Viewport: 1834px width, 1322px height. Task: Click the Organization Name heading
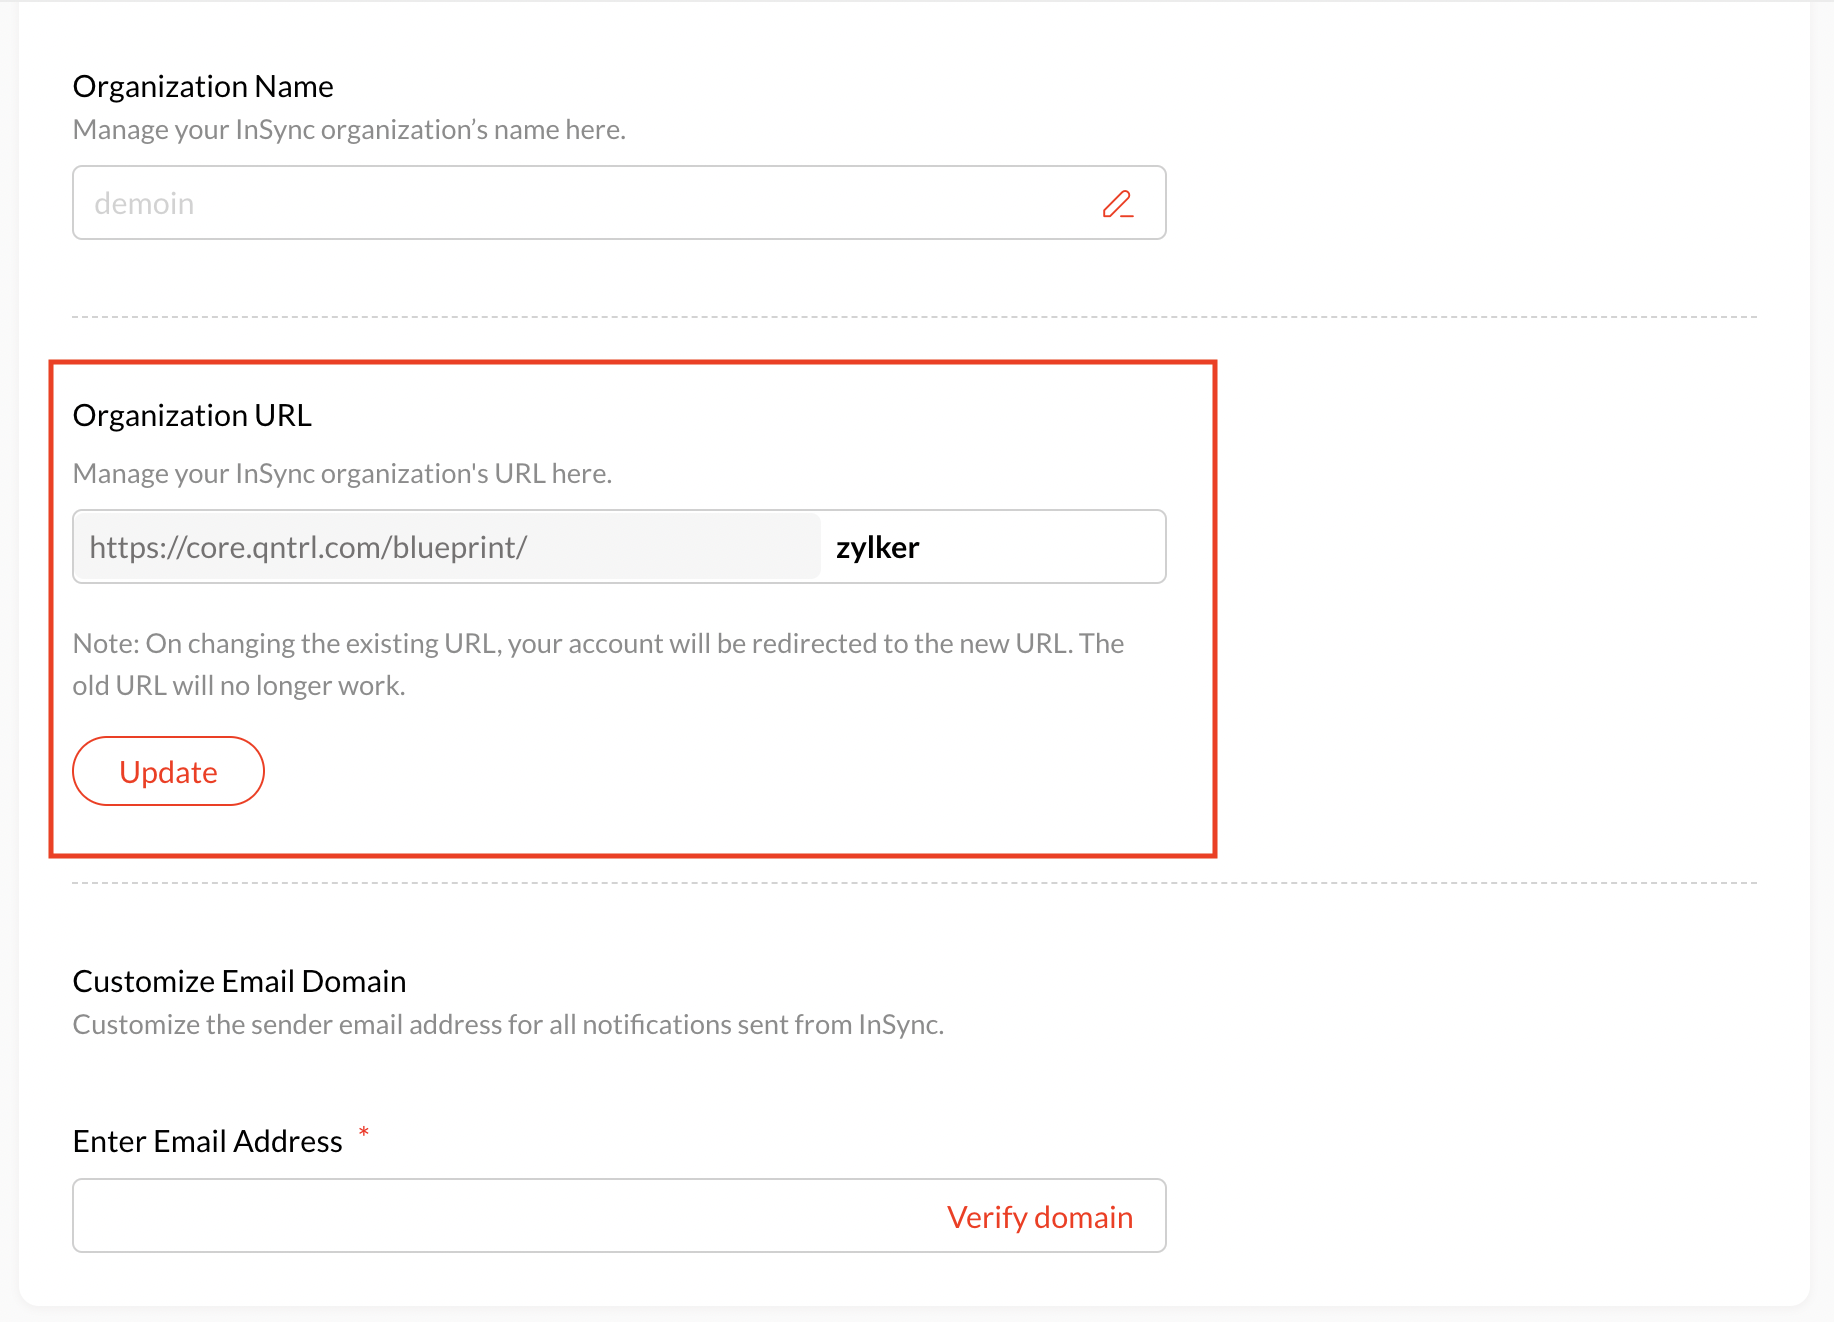click(203, 87)
